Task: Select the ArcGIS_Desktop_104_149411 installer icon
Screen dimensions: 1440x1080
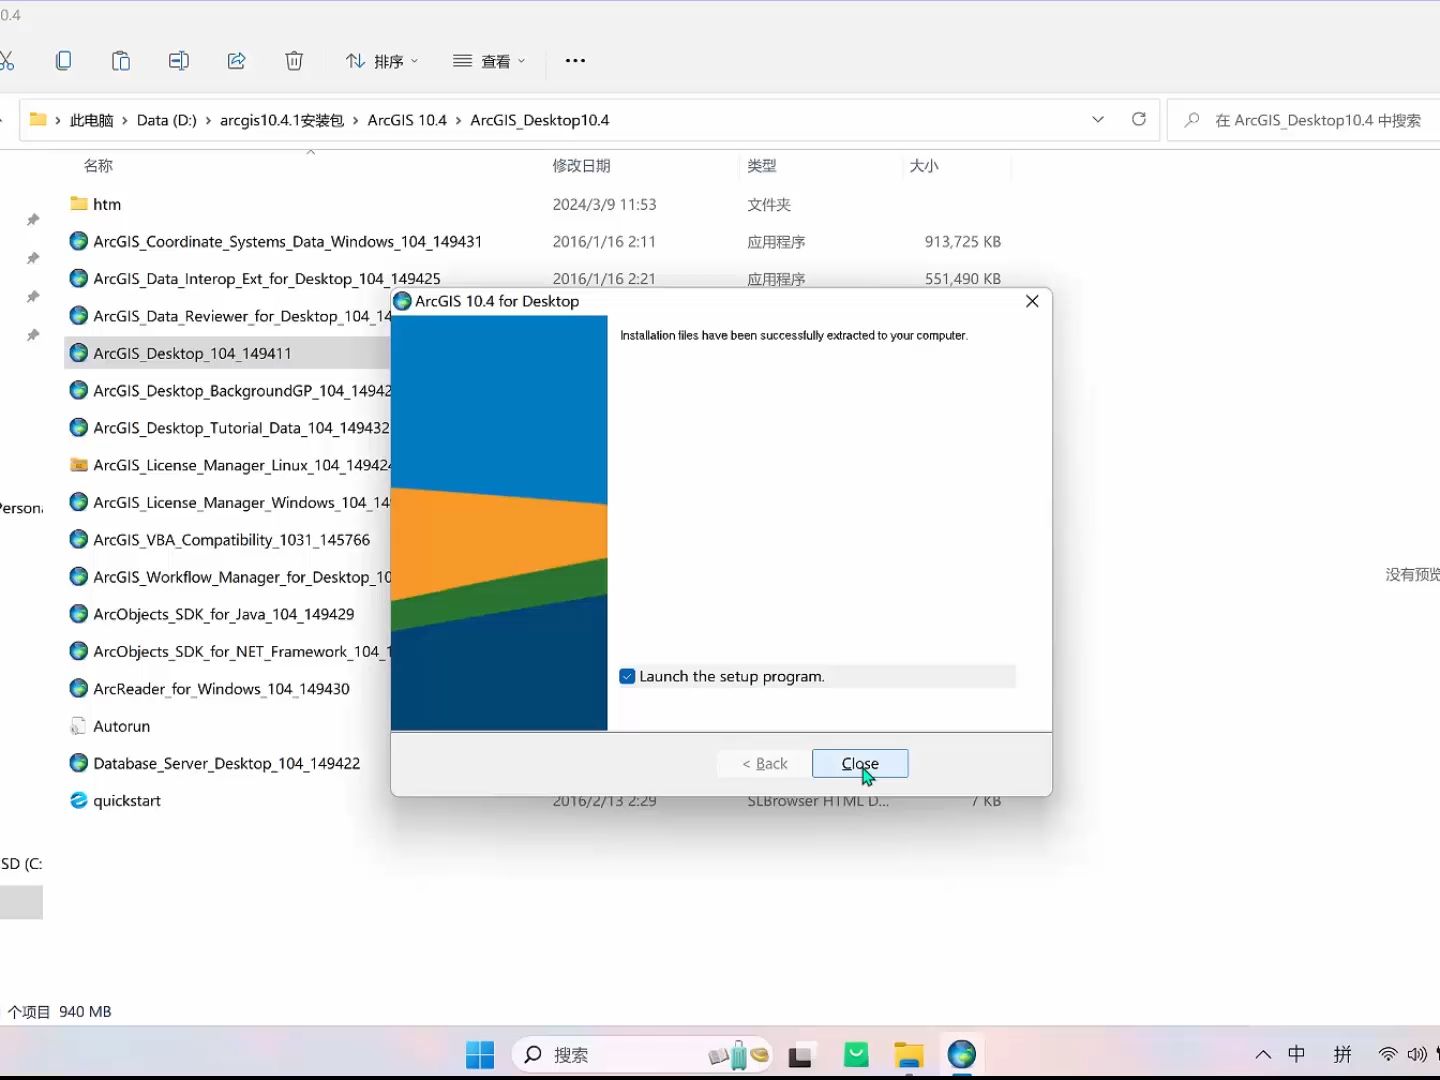Action: 78,353
